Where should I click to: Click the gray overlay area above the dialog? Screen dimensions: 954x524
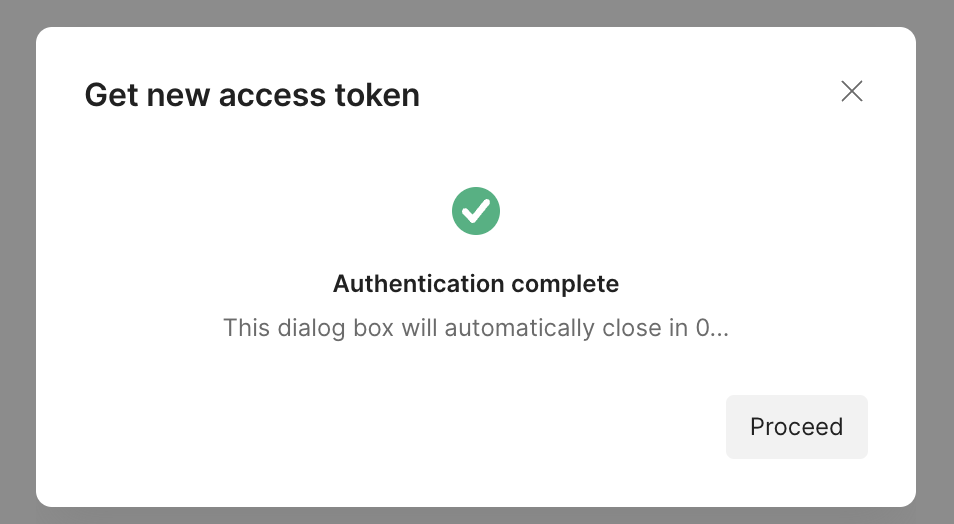click(x=476, y=12)
